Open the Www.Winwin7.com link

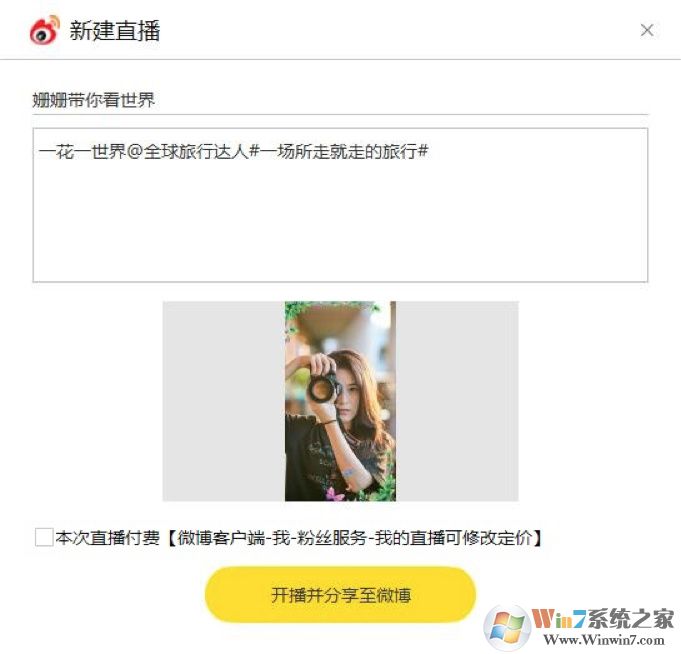pos(604,640)
